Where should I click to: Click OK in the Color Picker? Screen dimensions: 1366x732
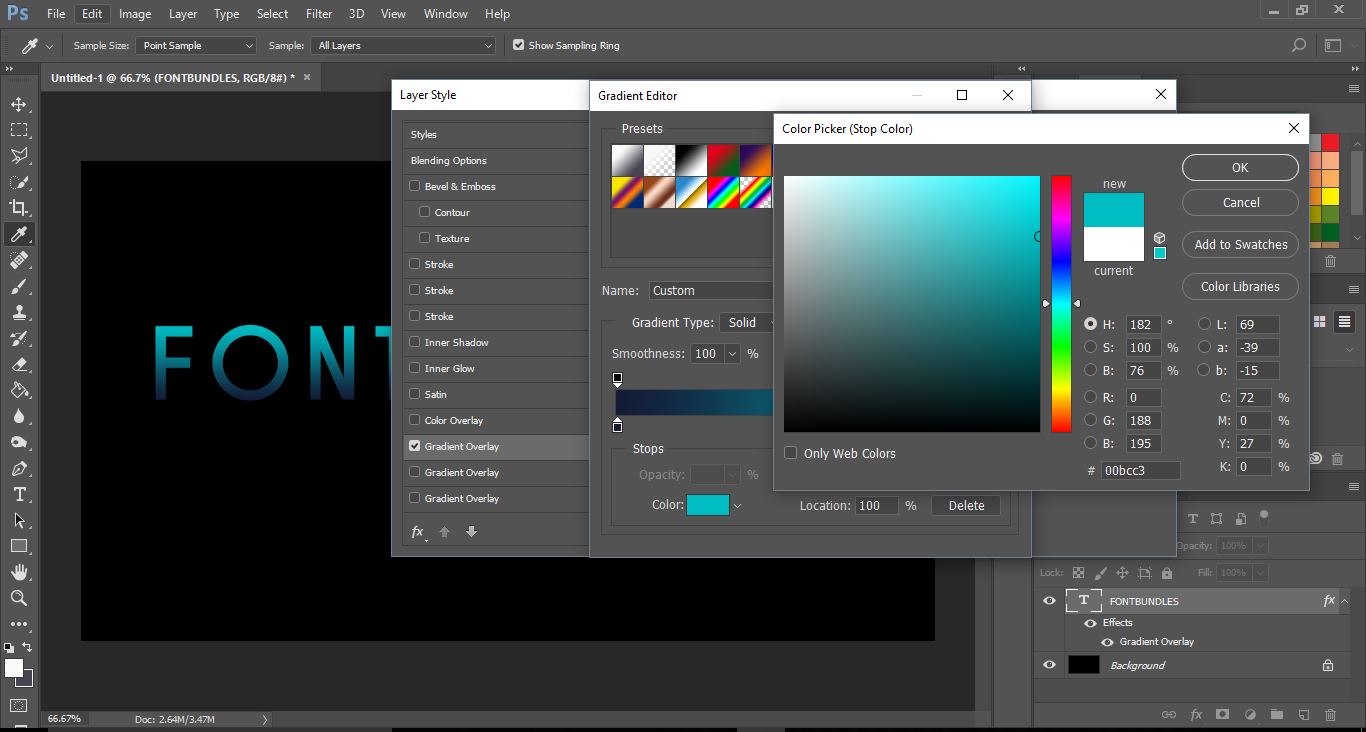(1240, 168)
